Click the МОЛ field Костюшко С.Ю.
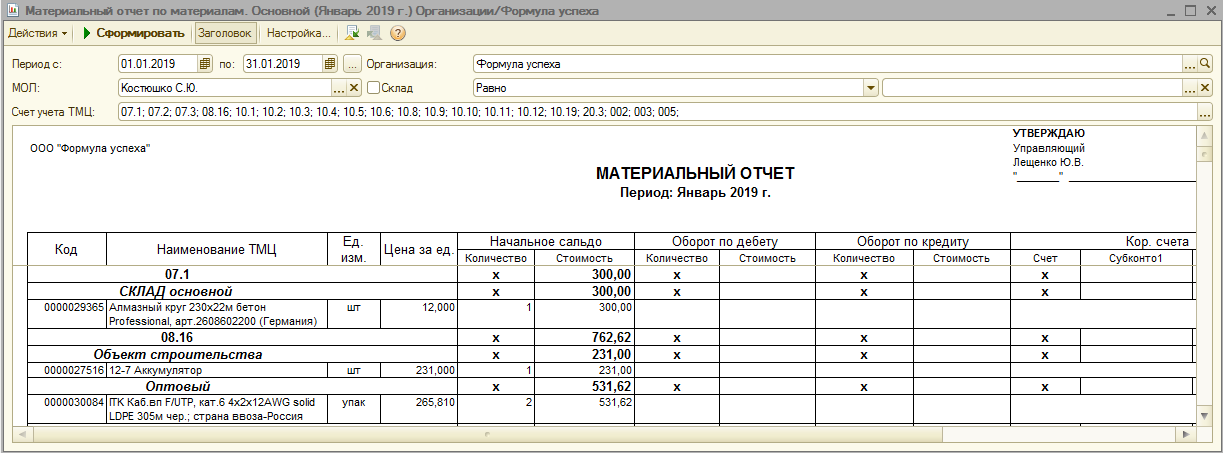 coord(224,88)
